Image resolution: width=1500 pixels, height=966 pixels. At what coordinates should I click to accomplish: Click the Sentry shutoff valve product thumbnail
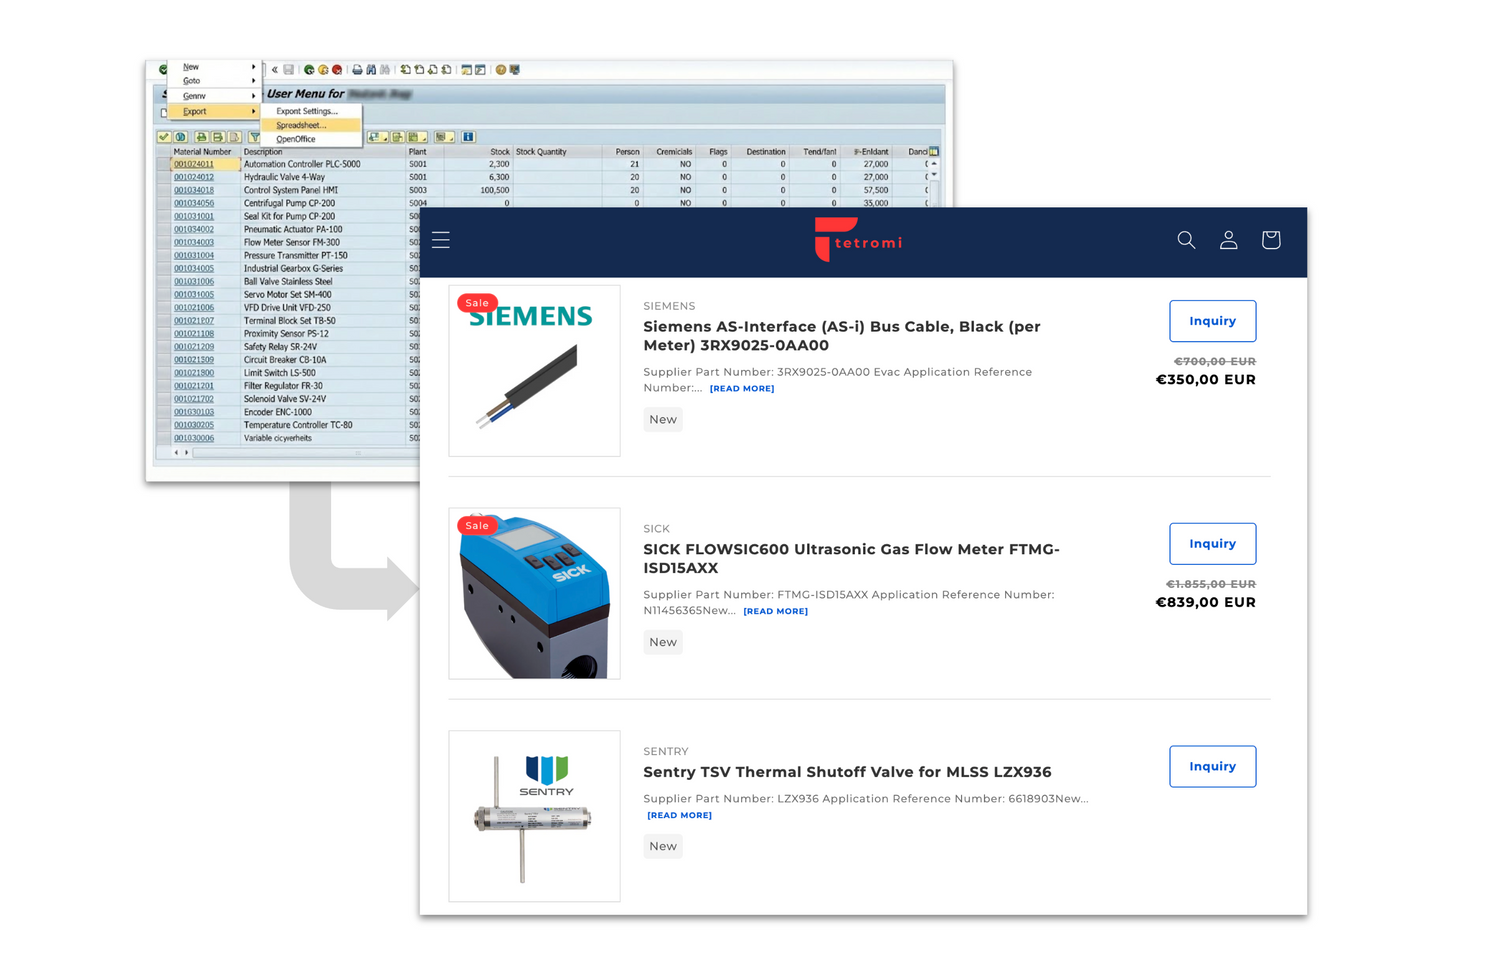click(x=534, y=816)
